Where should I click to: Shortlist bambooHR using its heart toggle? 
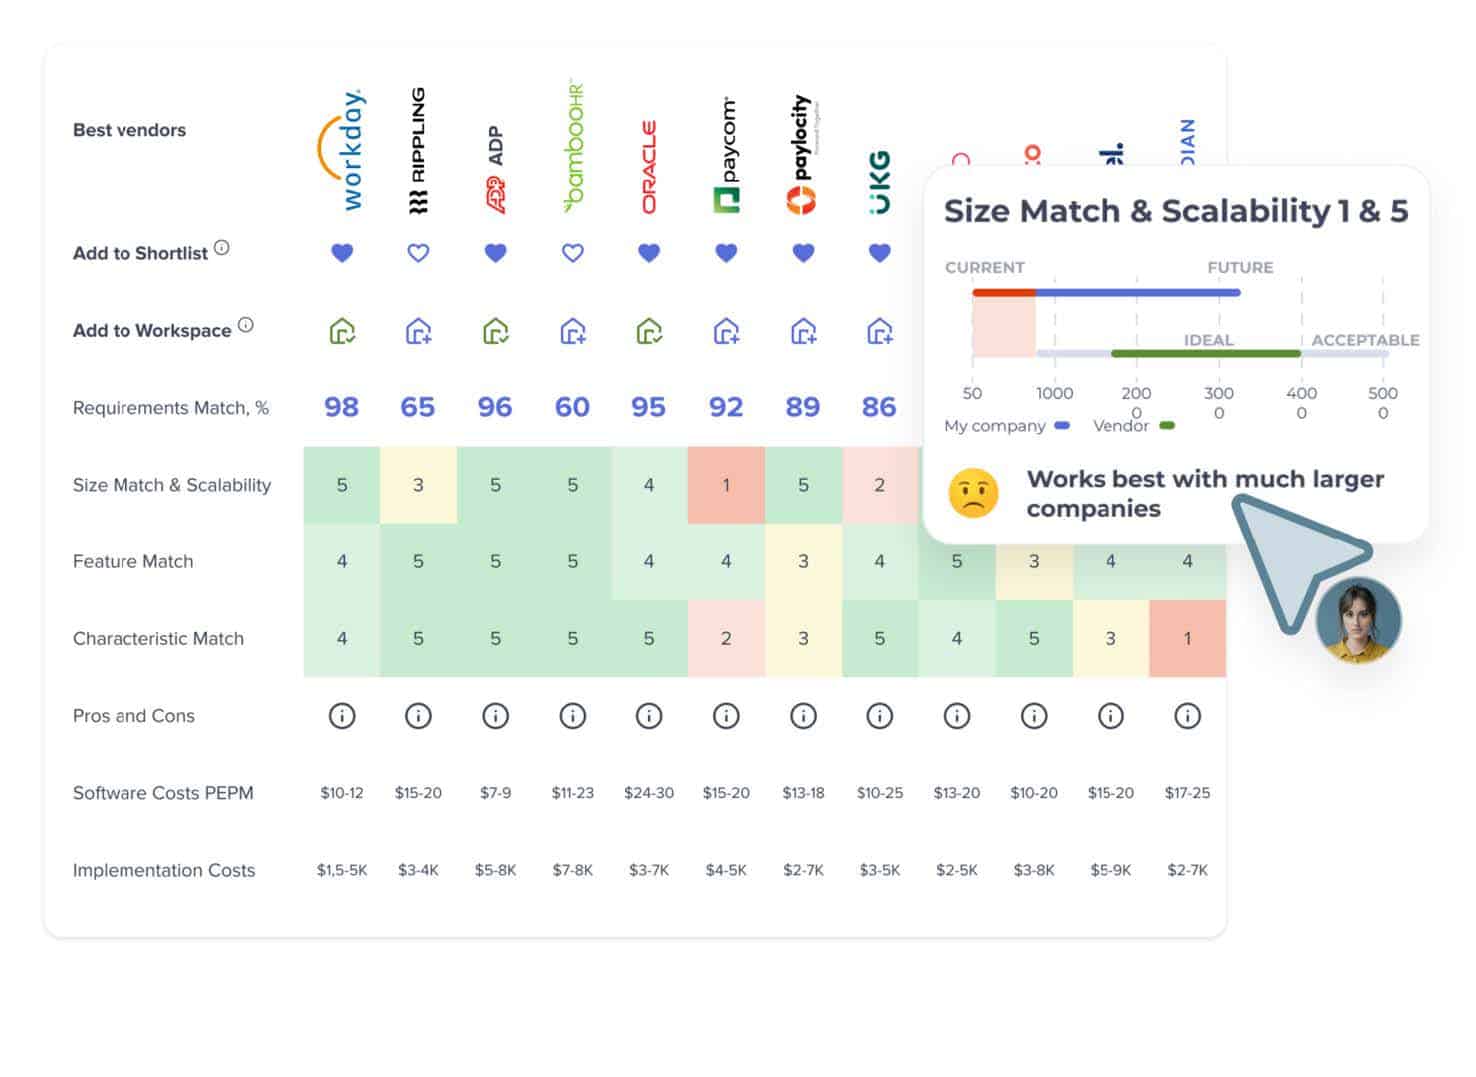point(572,253)
